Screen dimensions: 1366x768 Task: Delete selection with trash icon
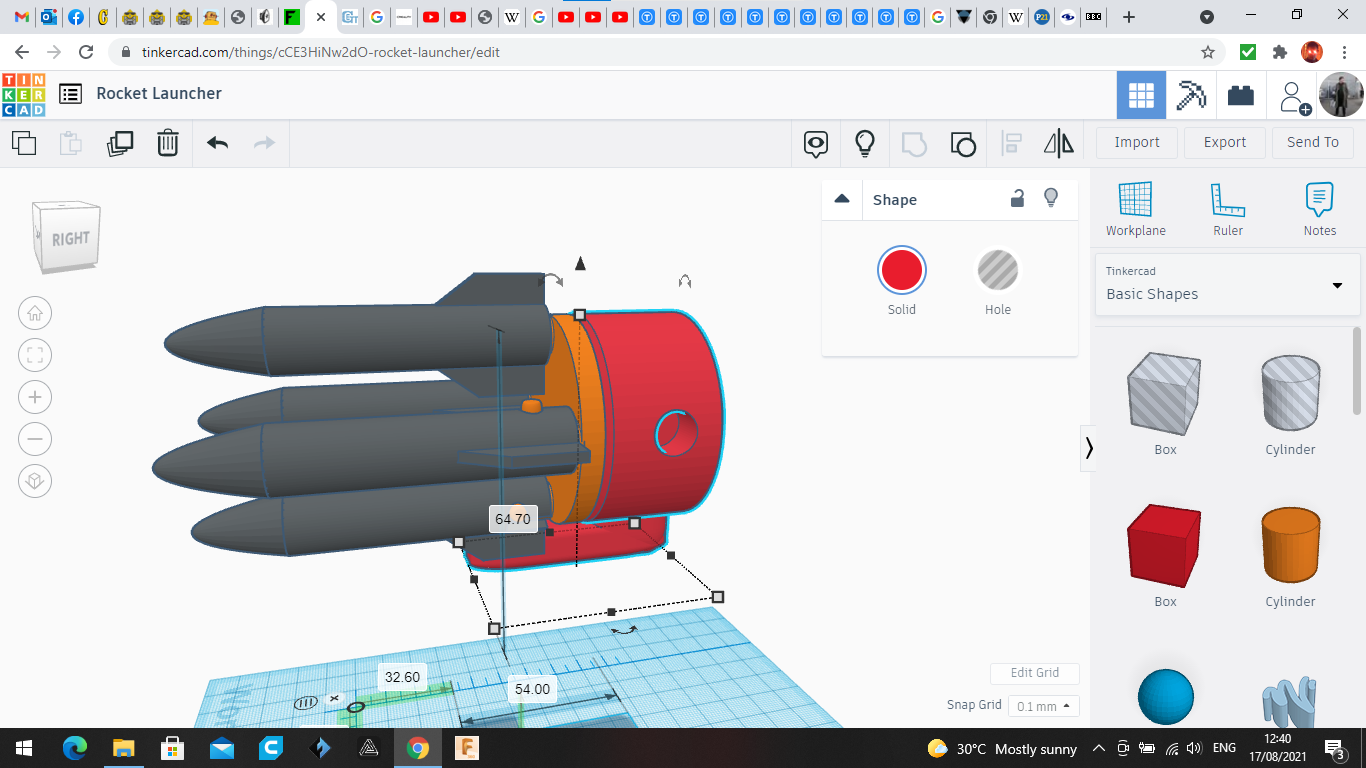point(168,143)
